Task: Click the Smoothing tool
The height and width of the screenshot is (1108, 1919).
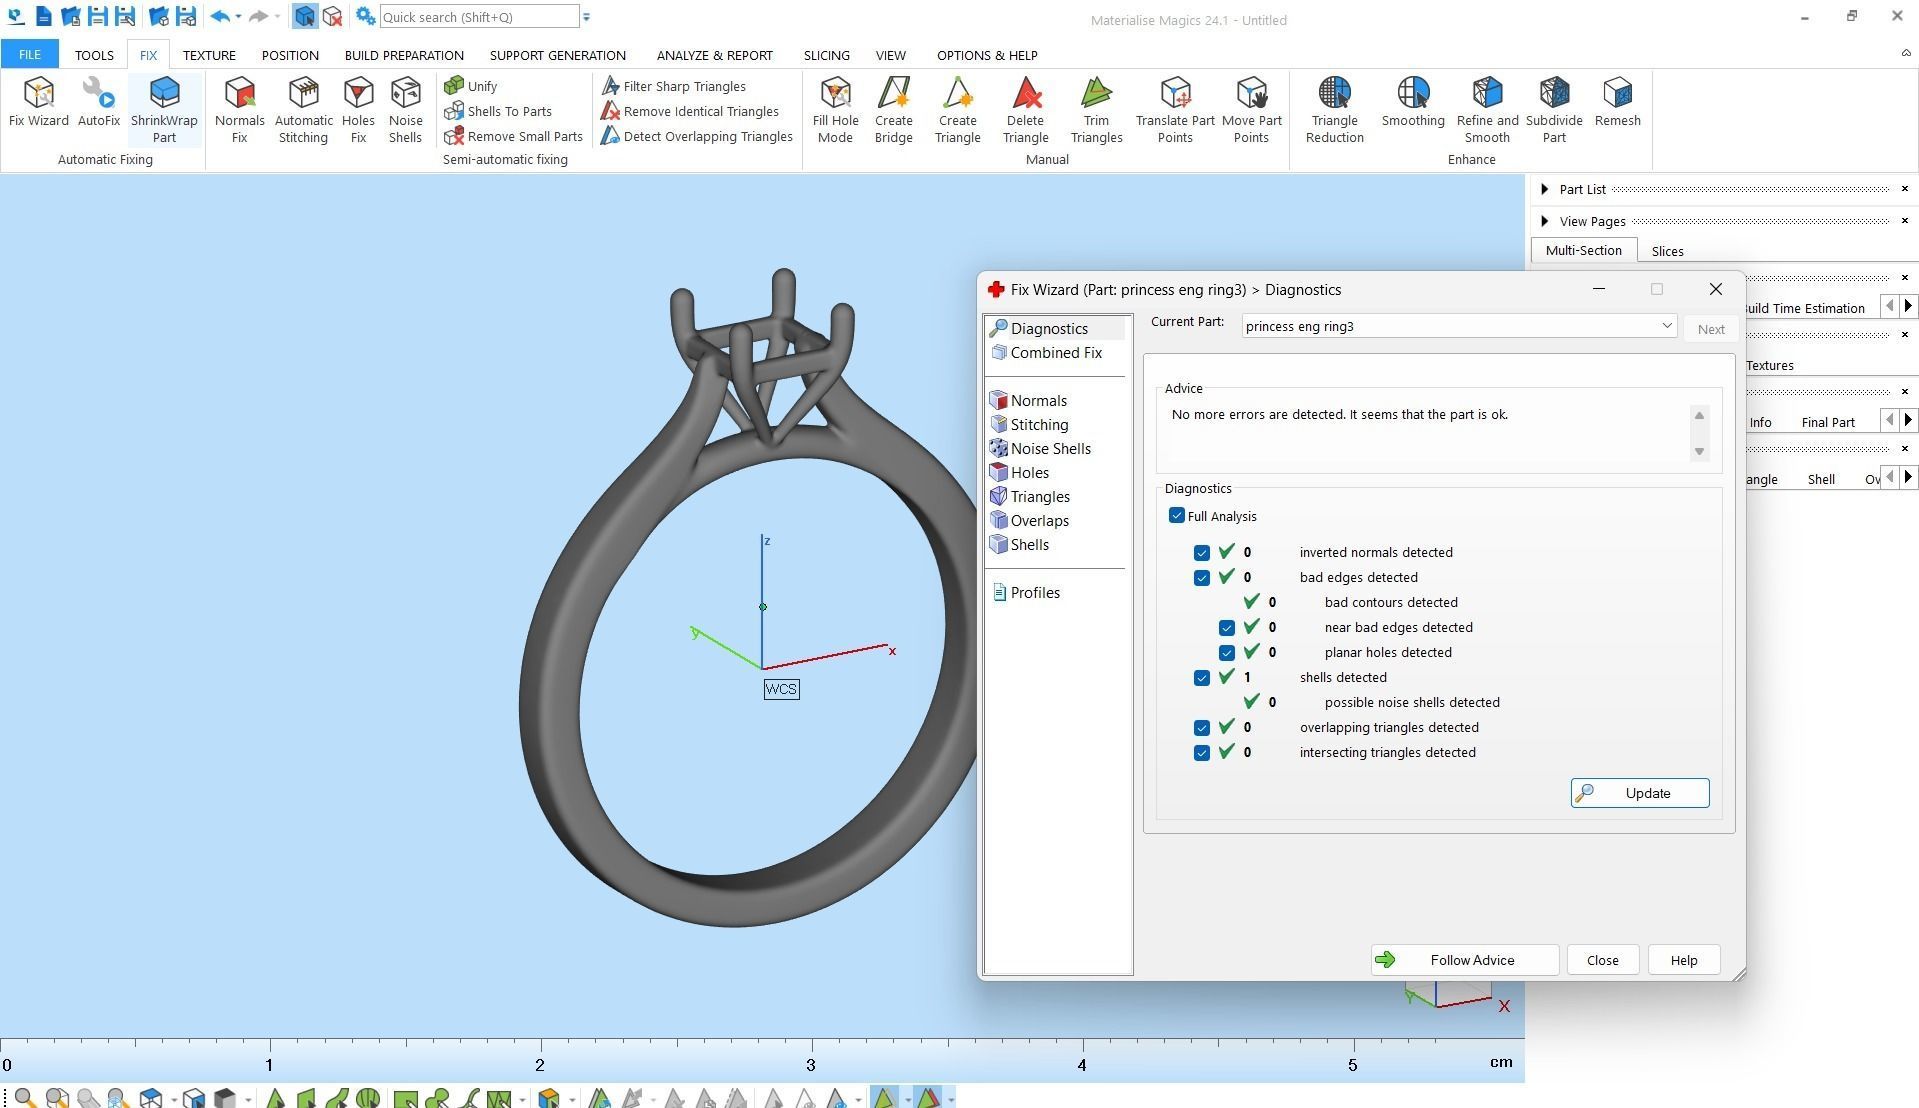Action: coord(1412,102)
